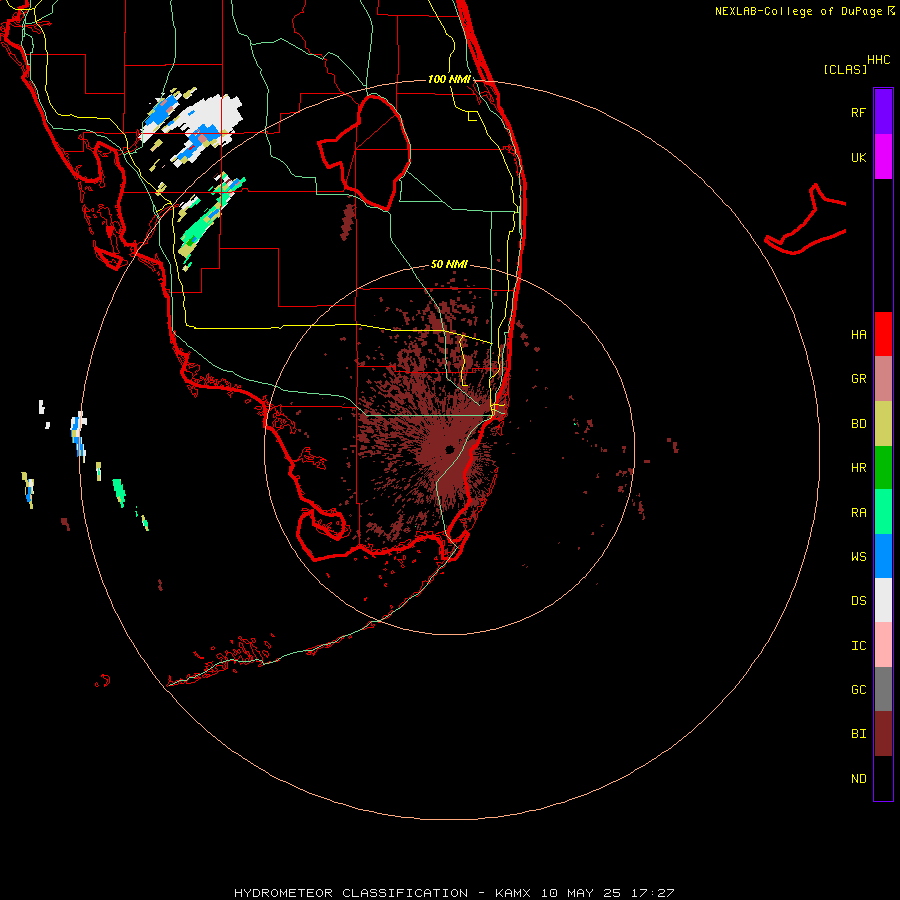Click the GR legend label
Image resolution: width=900 pixels, height=900 pixels.
(x=858, y=379)
